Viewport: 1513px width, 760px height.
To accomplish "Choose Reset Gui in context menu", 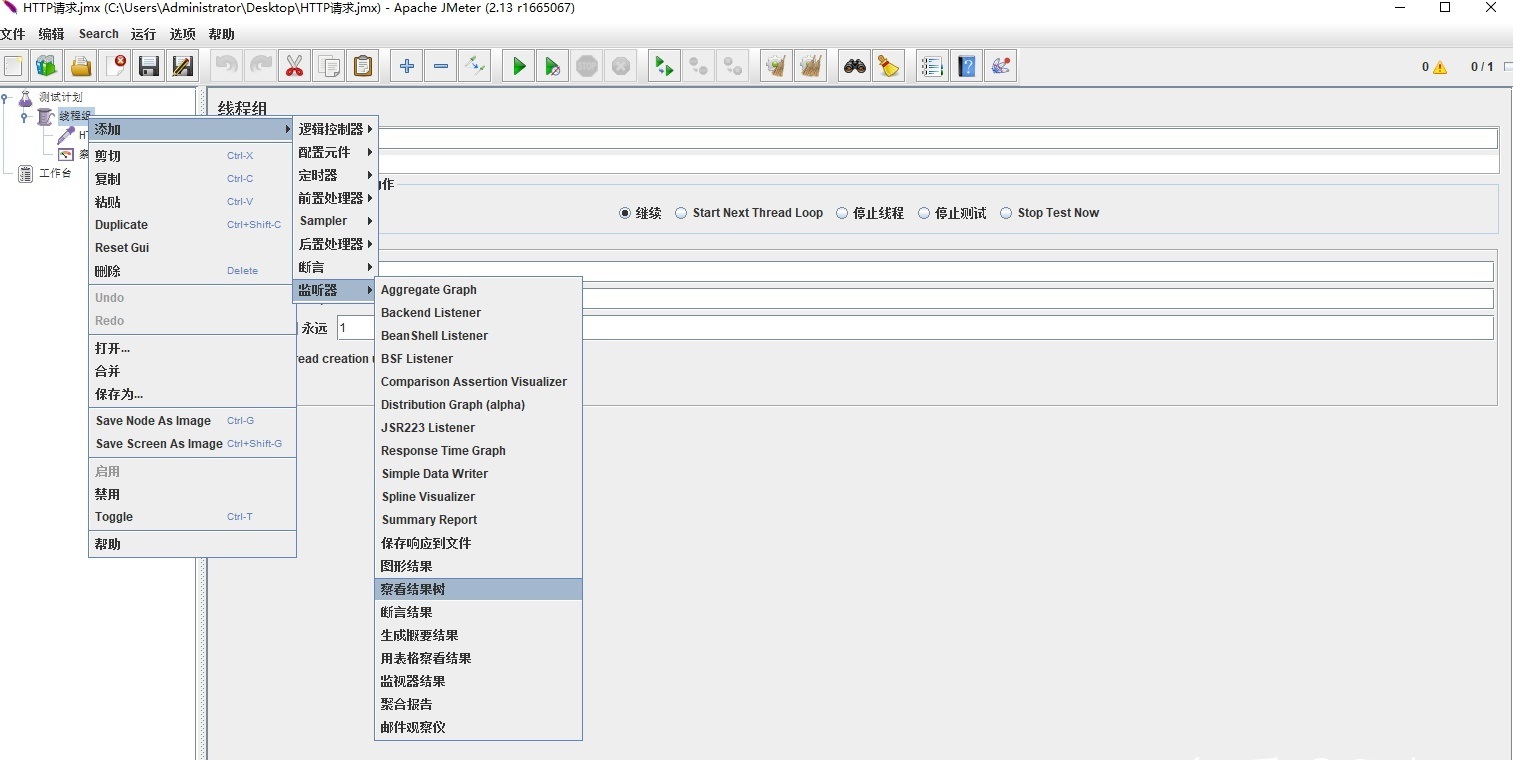I will 192,248.
